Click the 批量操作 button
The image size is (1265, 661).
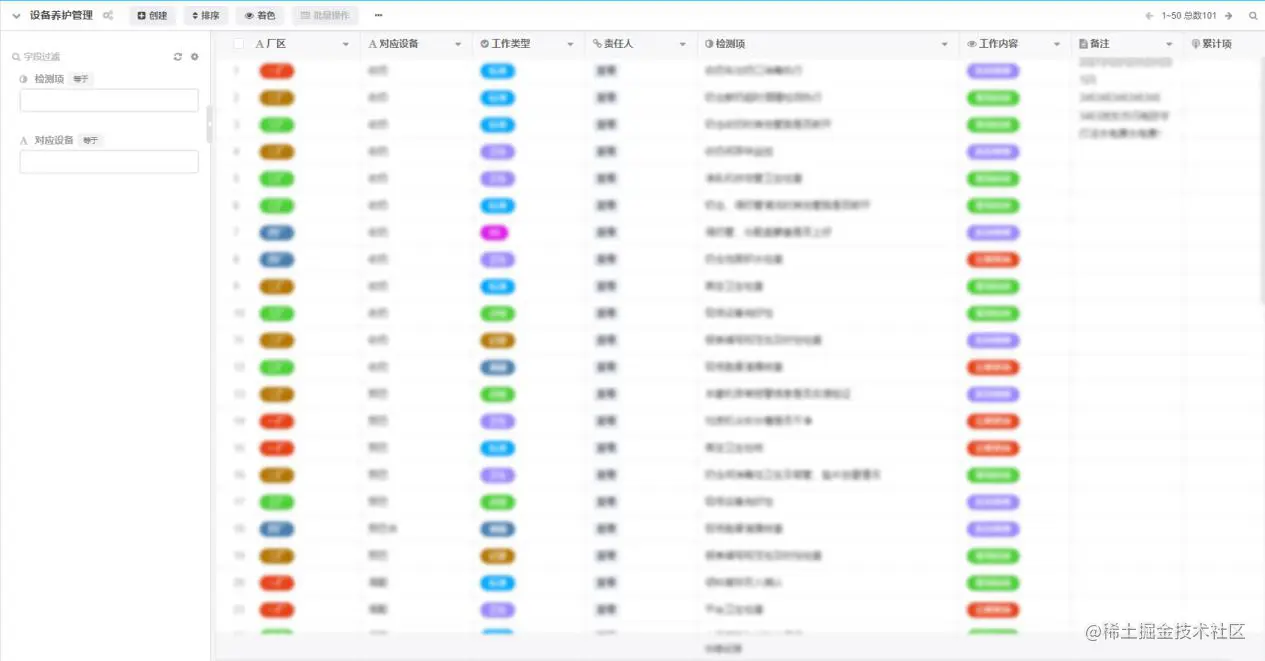tap(325, 16)
